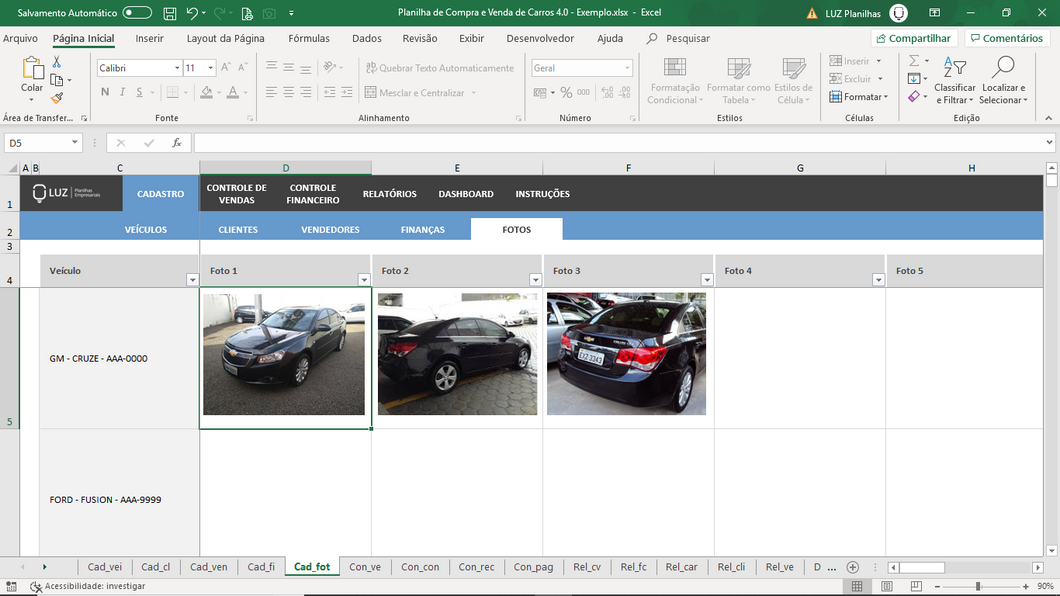Open RELATÓRIOS navigation button
Viewport: 1060px width, 596px height.
[389, 194]
